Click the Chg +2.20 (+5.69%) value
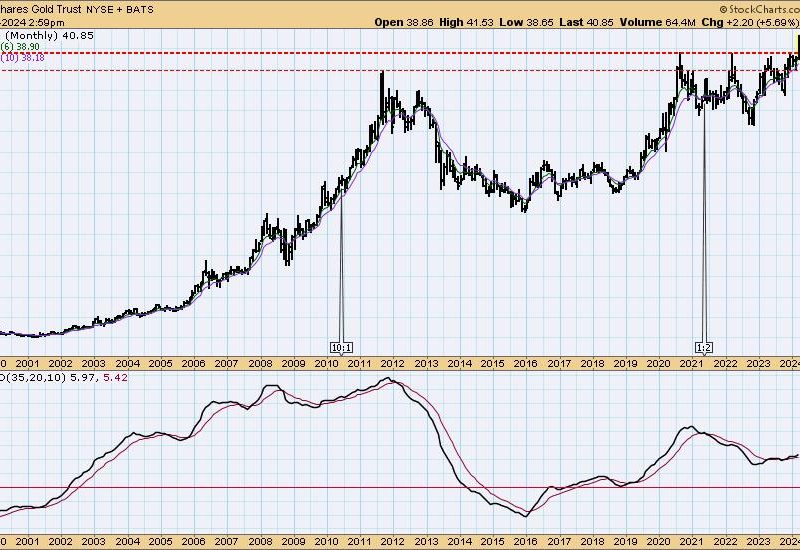This screenshot has width=800, height=550. [750, 22]
